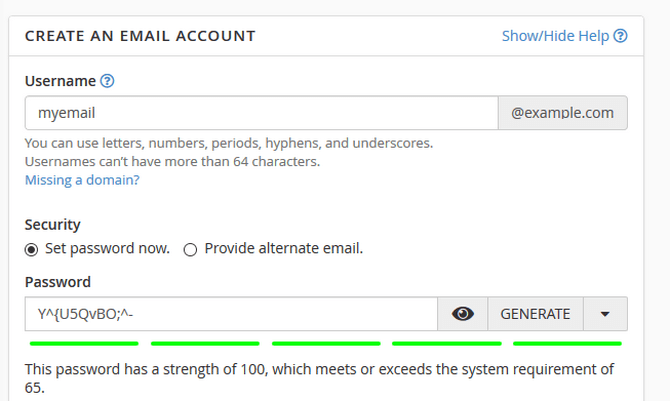Image resolution: width=670 pixels, height=401 pixels.
Task: Choose Provide alternate email option
Action: 190,248
